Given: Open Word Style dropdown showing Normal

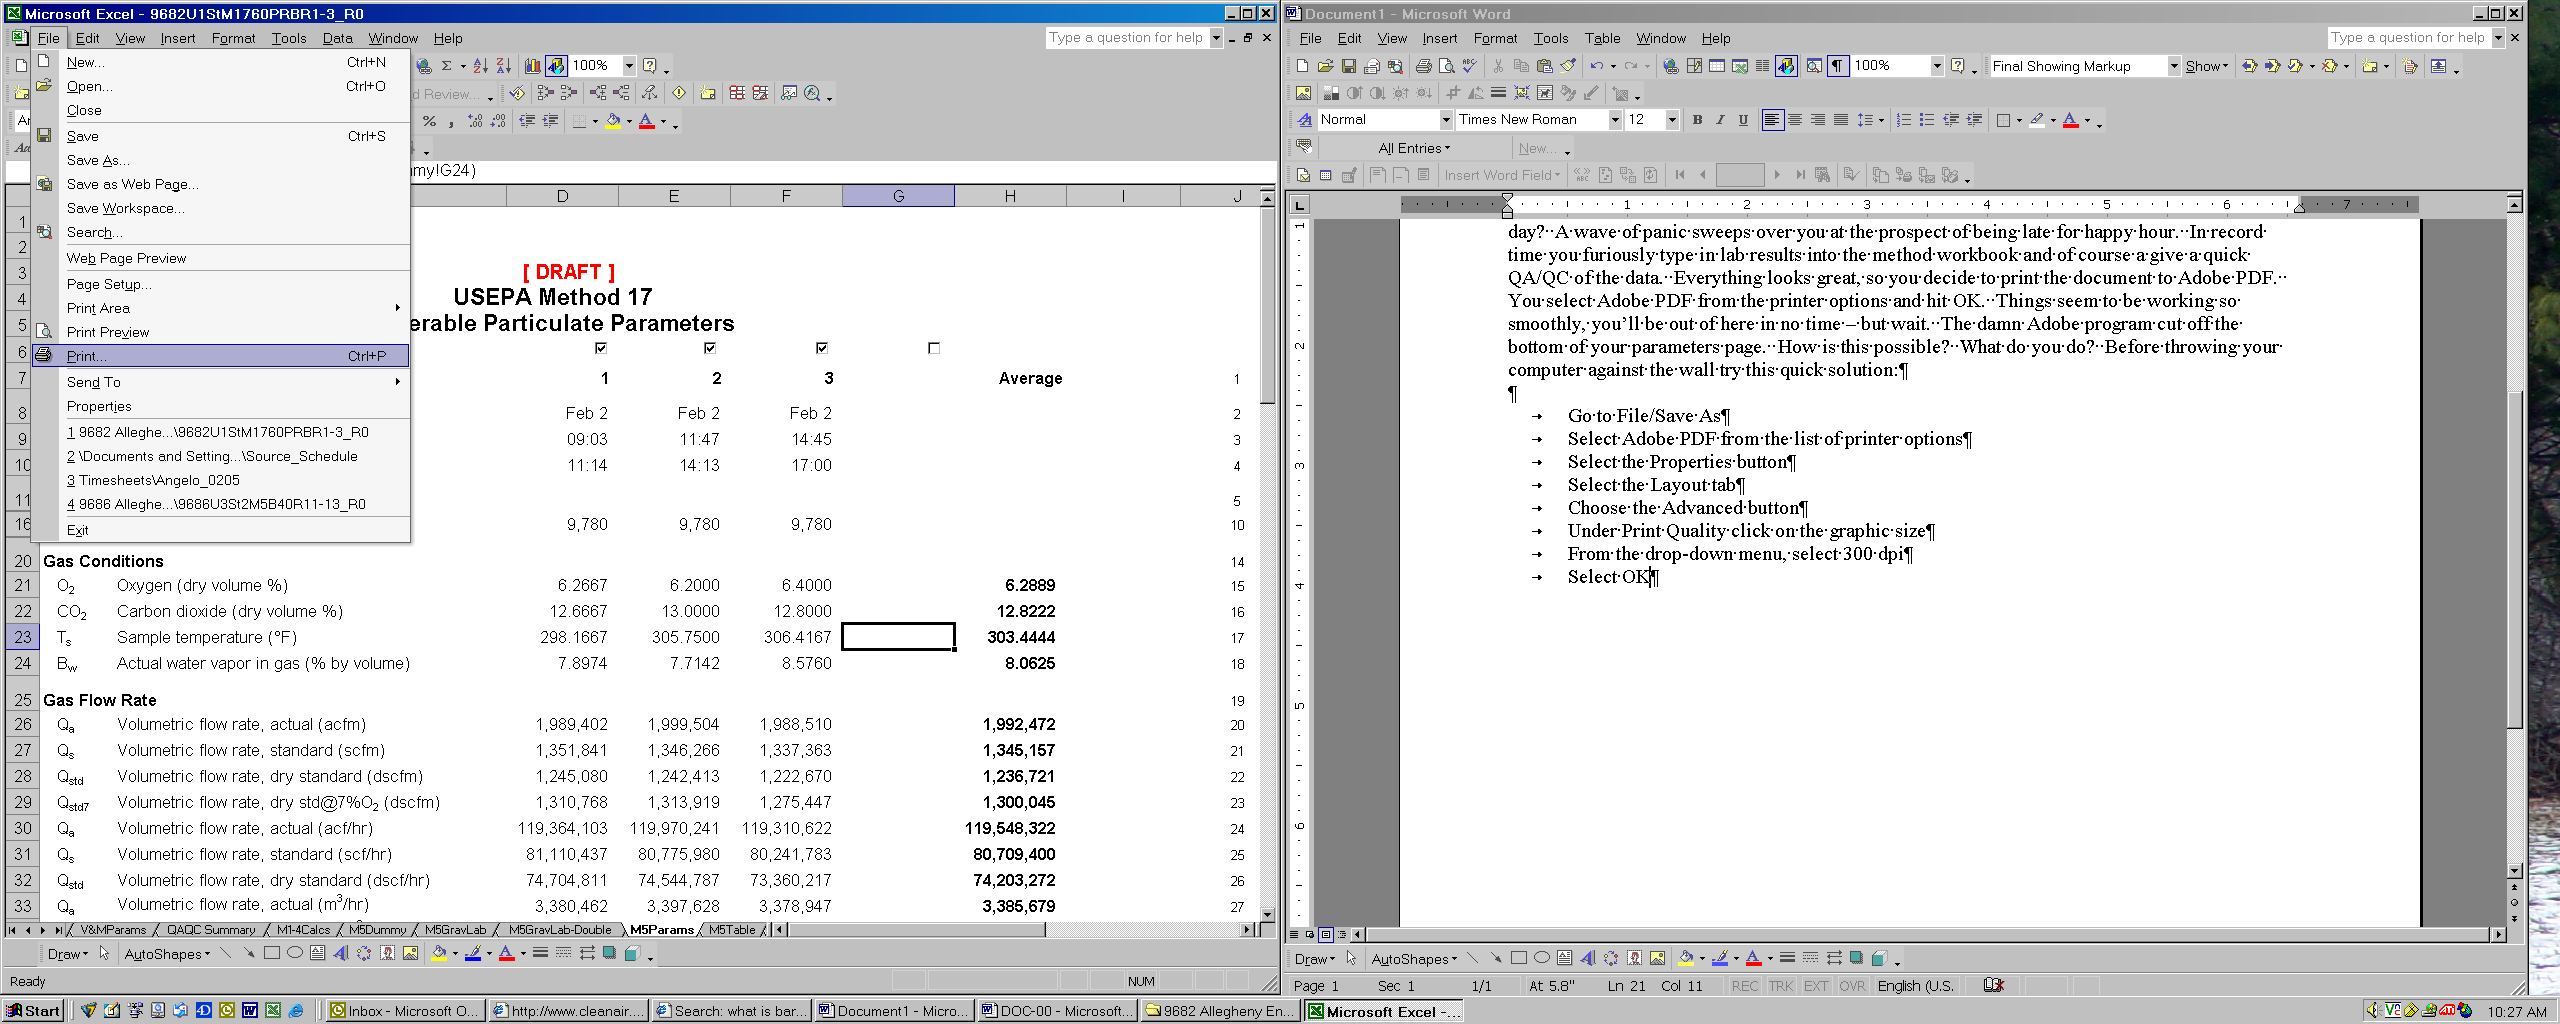Looking at the screenshot, I should click(1445, 120).
